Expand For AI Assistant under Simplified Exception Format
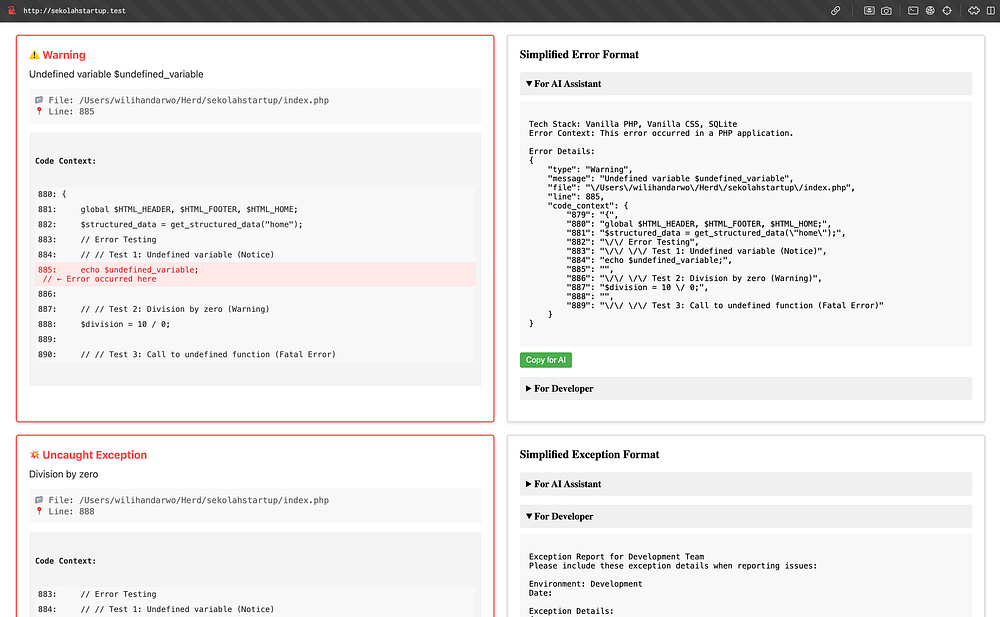 tap(746, 484)
